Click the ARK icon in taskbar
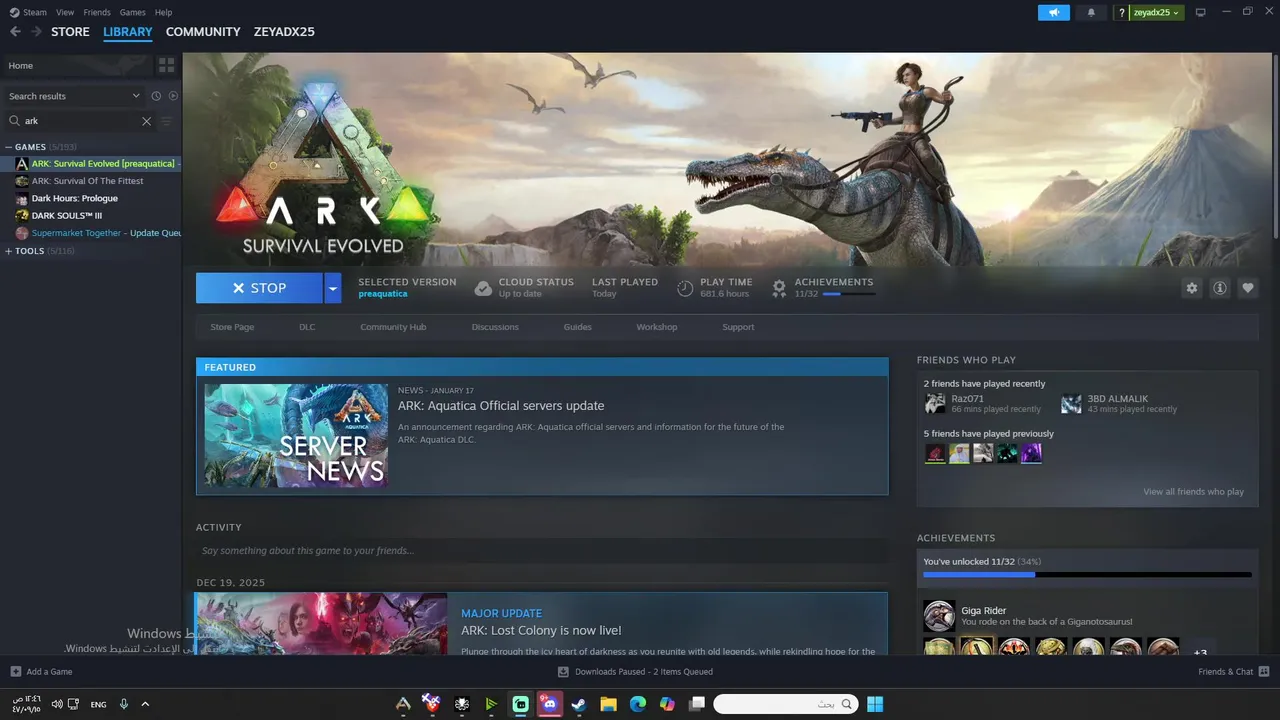This screenshot has width=1280, height=720. [x=403, y=704]
